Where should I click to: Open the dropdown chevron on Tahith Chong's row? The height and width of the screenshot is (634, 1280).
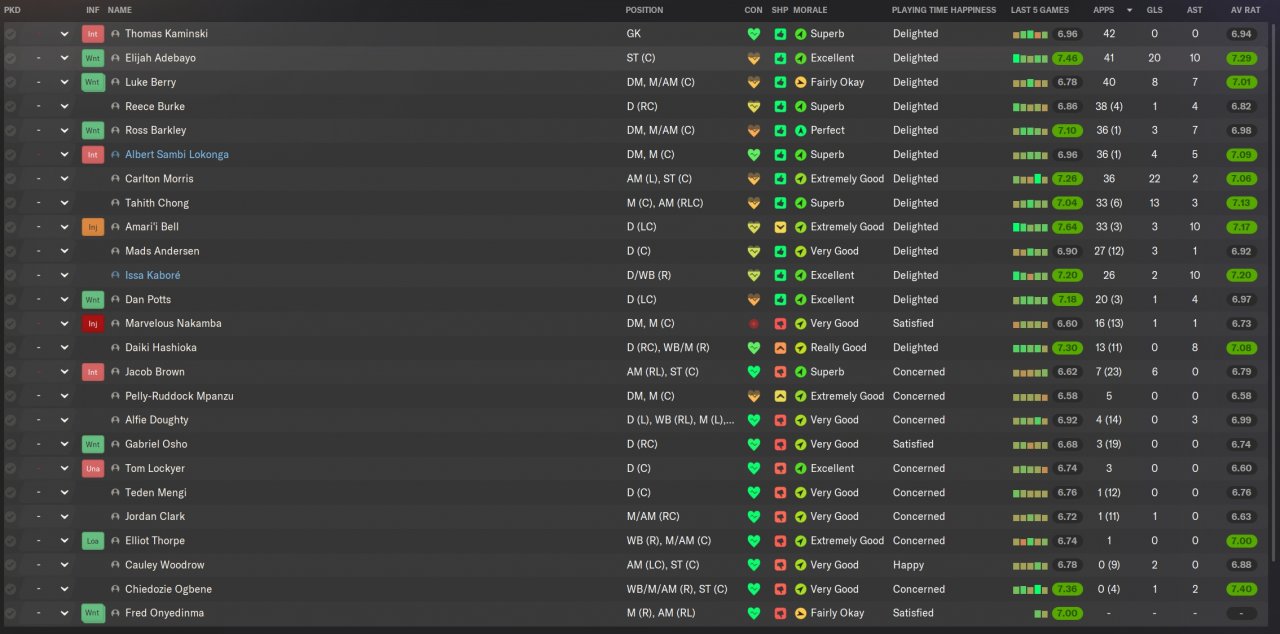coord(65,203)
